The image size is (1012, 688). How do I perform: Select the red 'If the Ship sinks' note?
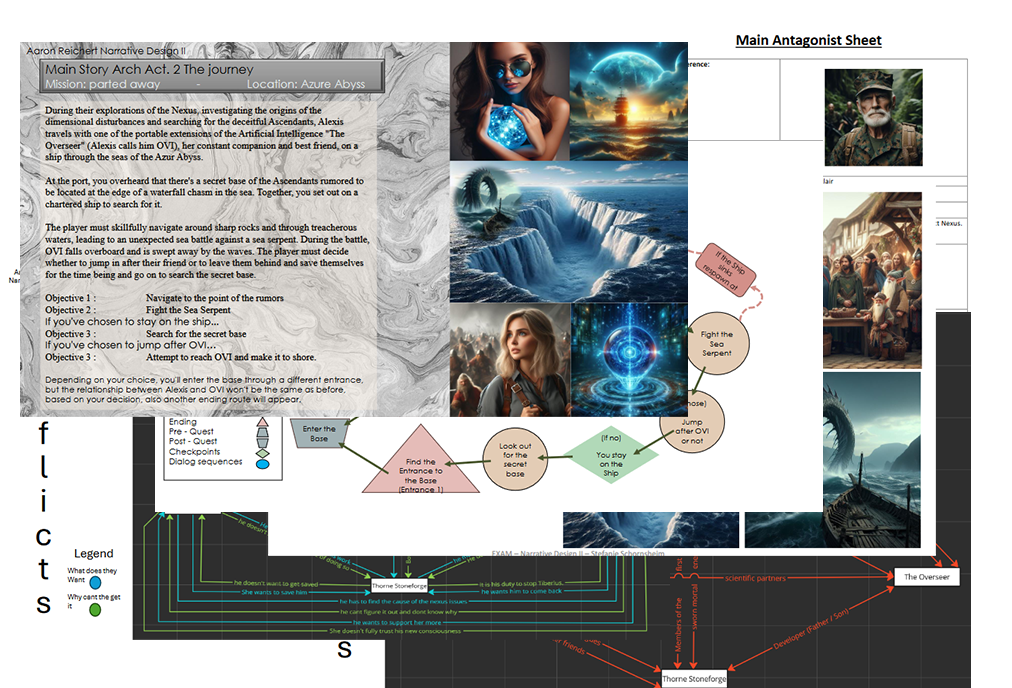click(724, 270)
